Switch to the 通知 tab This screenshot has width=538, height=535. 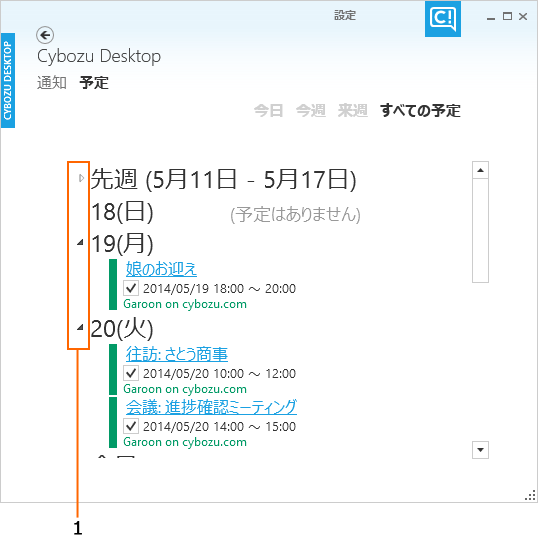(x=52, y=83)
